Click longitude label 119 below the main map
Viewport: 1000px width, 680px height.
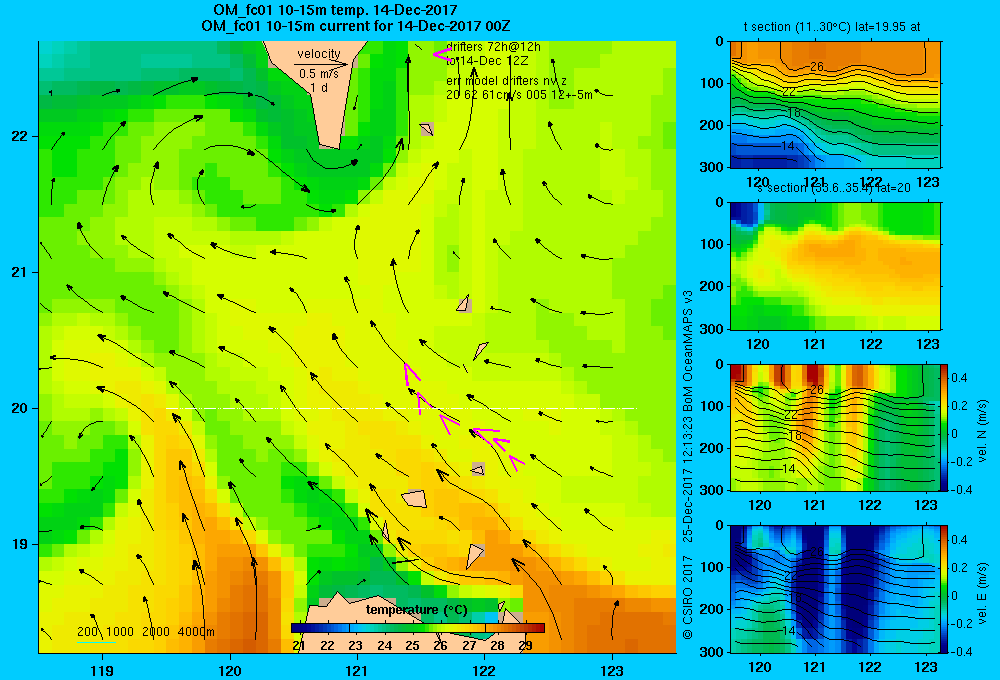pos(102,670)
